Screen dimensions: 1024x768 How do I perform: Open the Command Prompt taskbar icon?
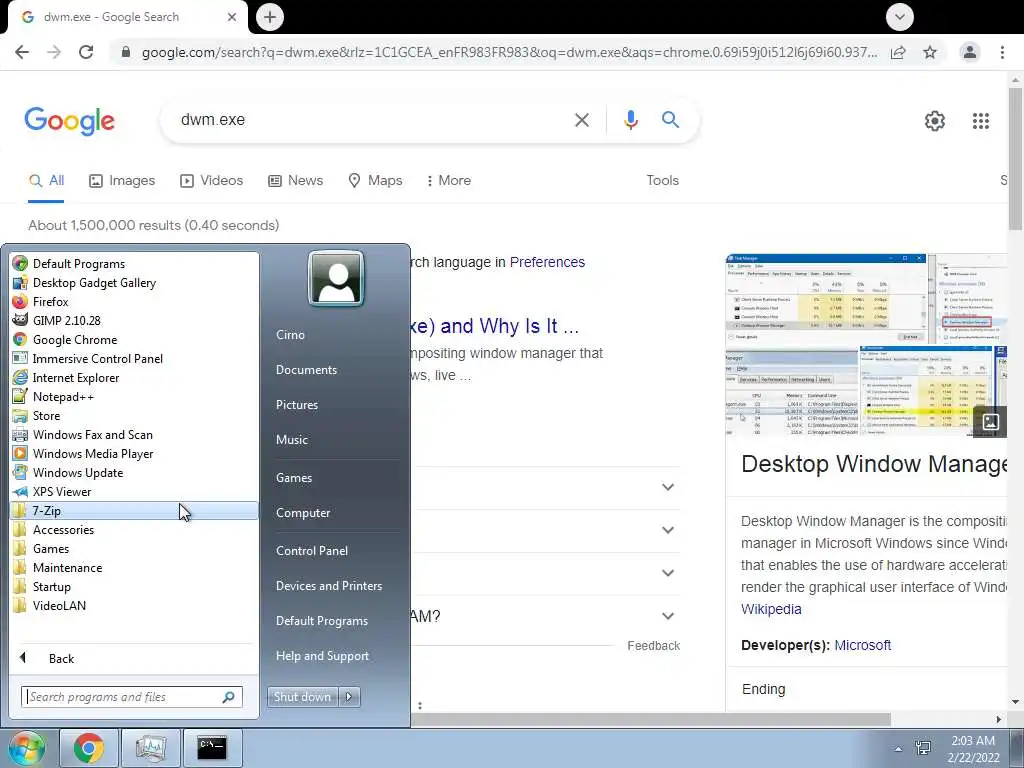[x=212, y=748]
